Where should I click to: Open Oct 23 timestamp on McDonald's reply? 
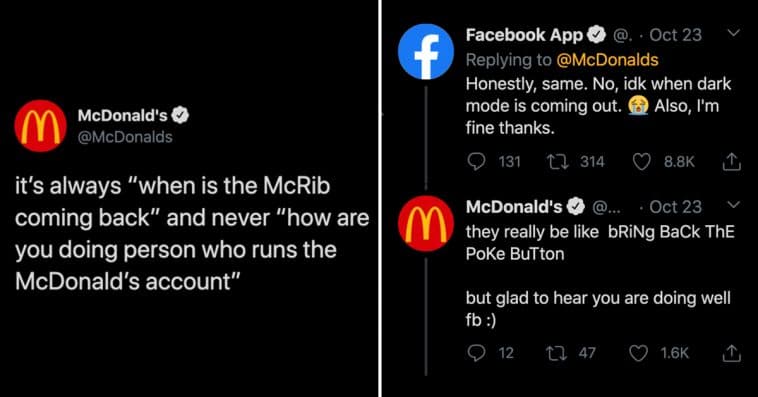[x=675, y=207]
